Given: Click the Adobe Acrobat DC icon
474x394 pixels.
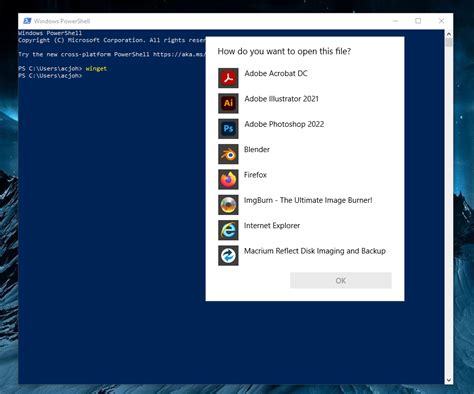Looking at the screenshot, I should click(x=228, y=78).
